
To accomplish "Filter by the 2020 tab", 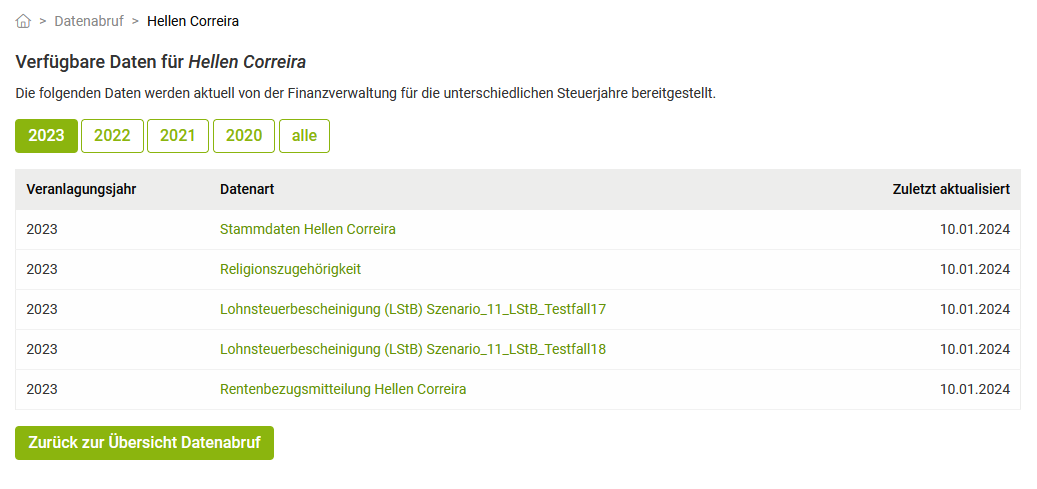I will click(x=244, y=136).
